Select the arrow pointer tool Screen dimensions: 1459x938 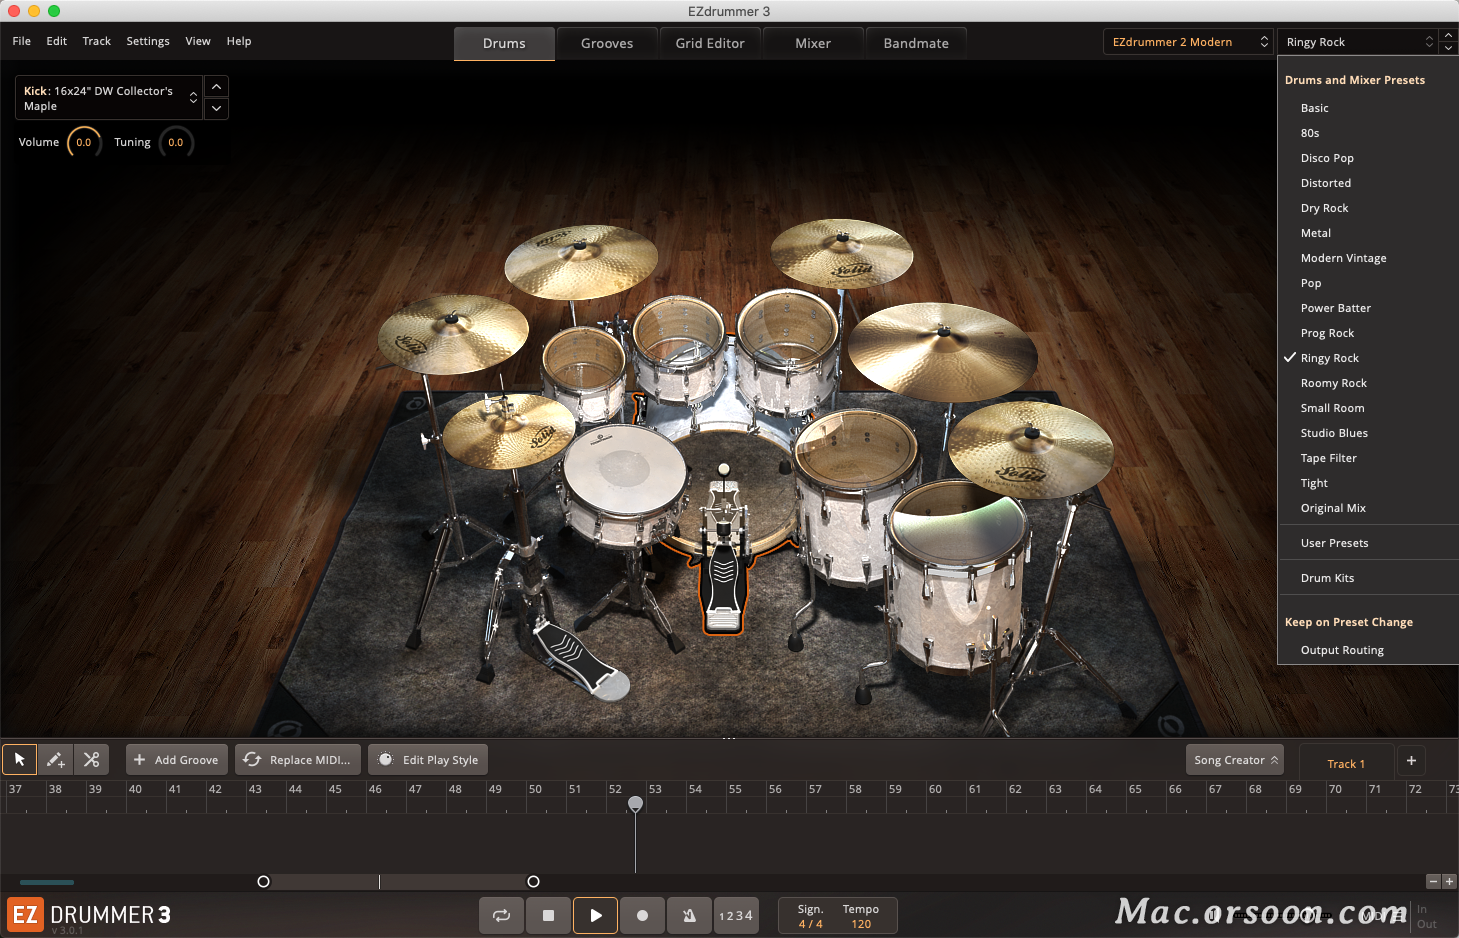20,760
